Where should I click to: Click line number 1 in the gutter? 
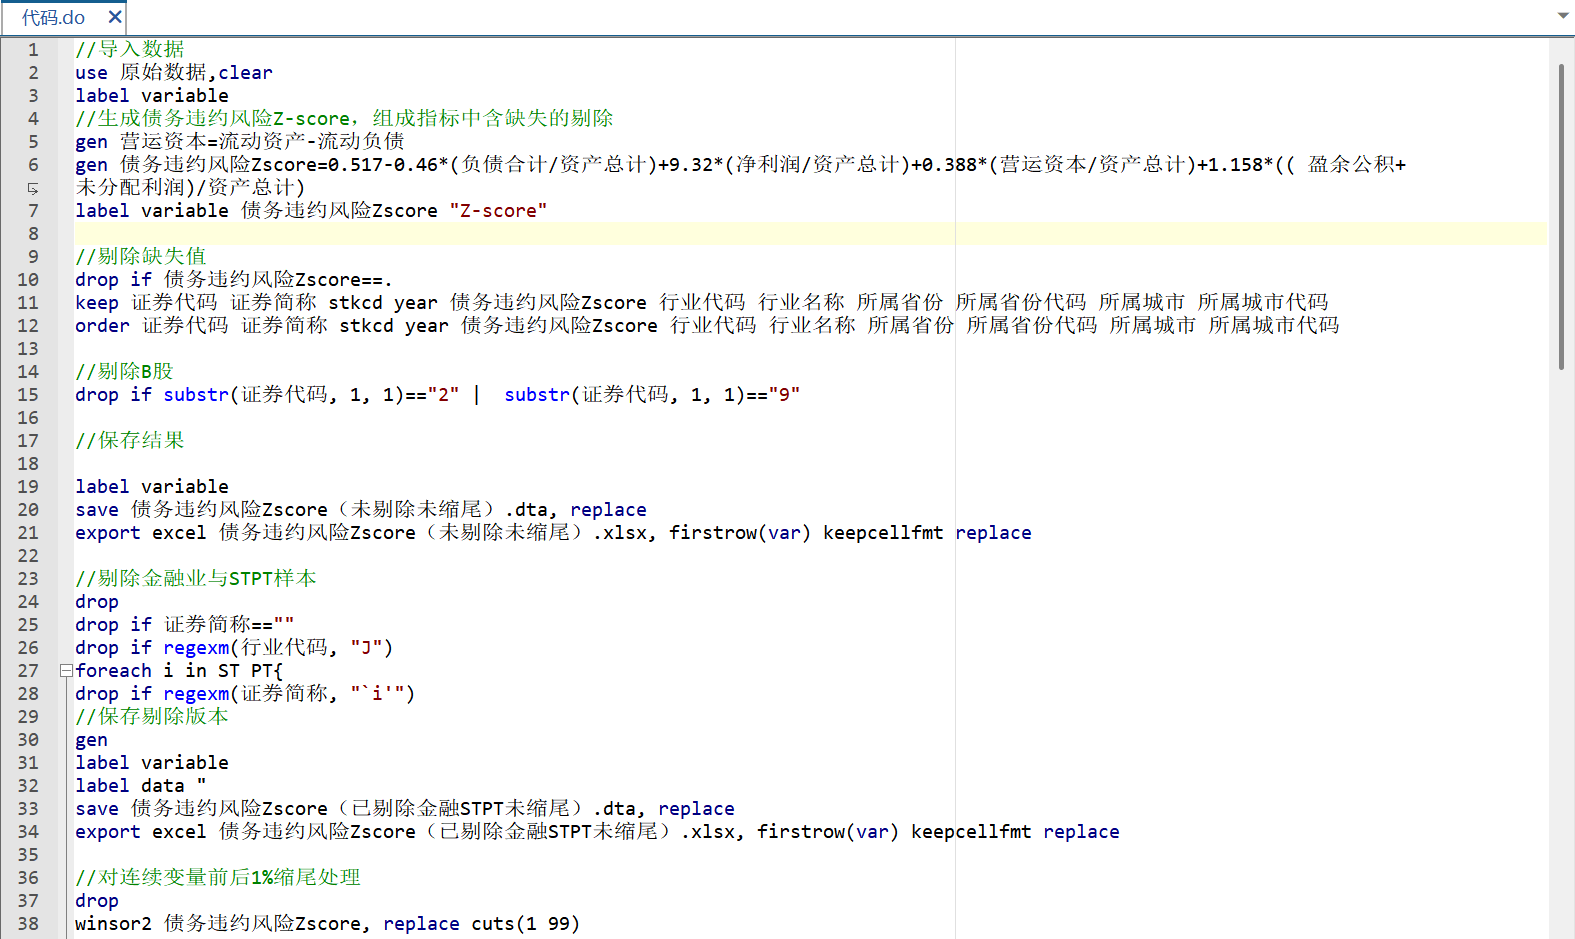point(33,50)
